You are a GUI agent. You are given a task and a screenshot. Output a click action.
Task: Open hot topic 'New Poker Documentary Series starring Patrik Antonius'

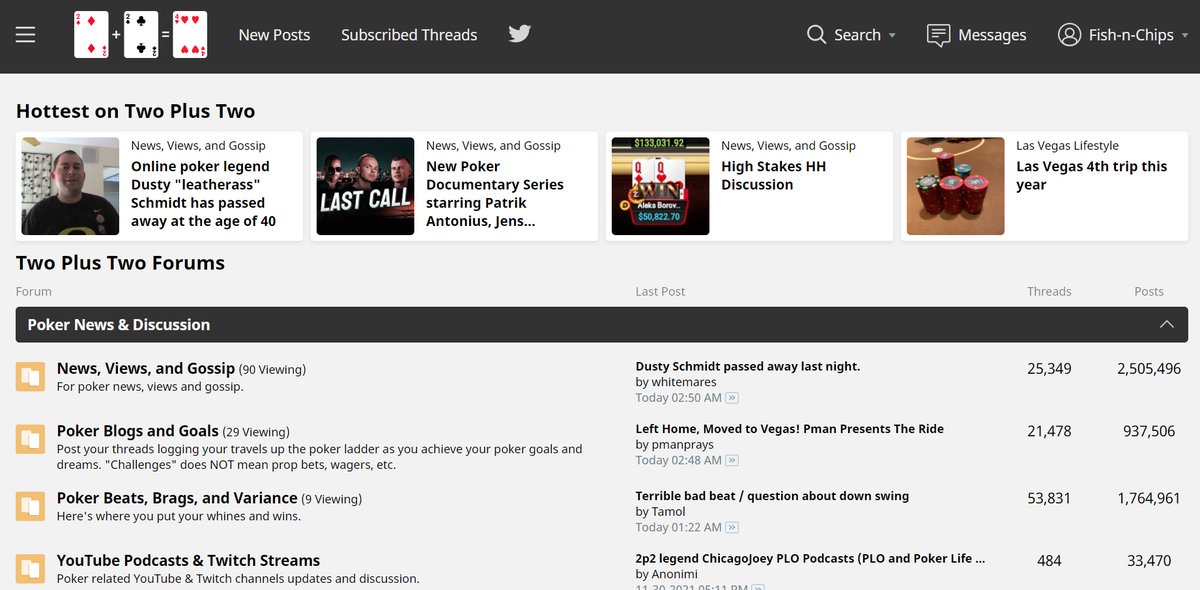point(495,194)
